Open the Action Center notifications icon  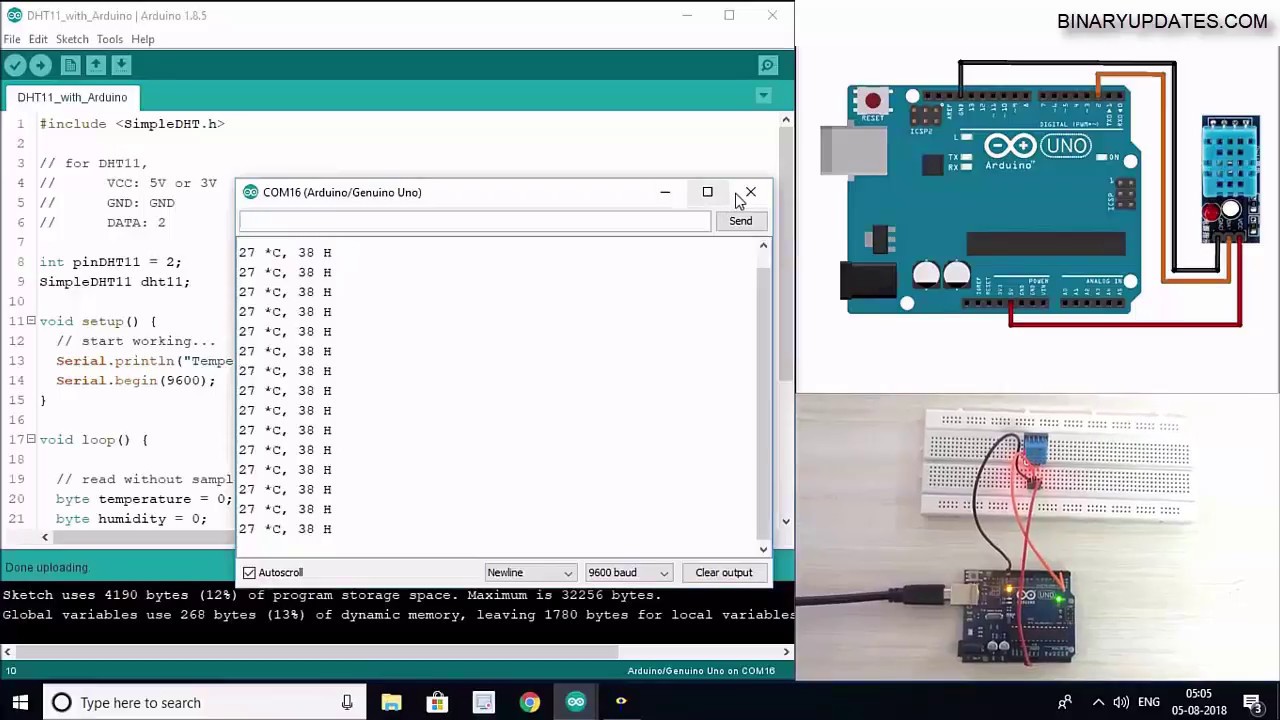[x=1251, y=702]
